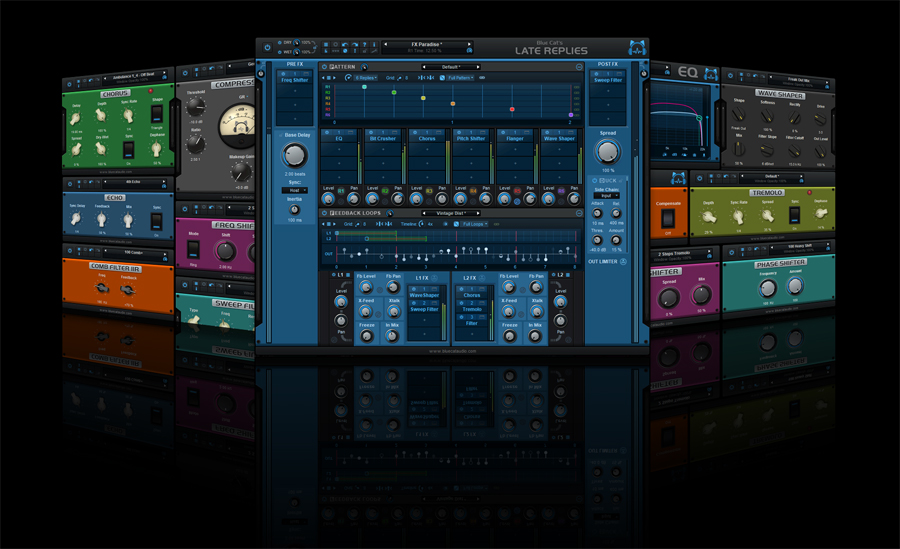Open the Full Loops dropdown
This screenshot has height=549, width=900.
pyautogui.click(x=474, y=224)
